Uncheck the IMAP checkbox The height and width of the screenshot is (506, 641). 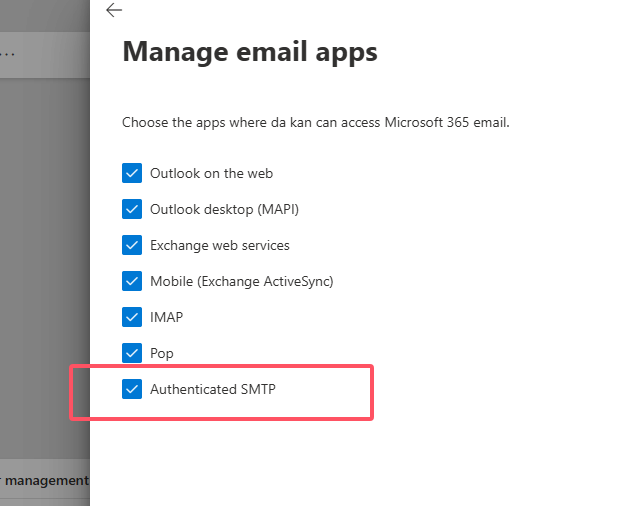[132, 317]
